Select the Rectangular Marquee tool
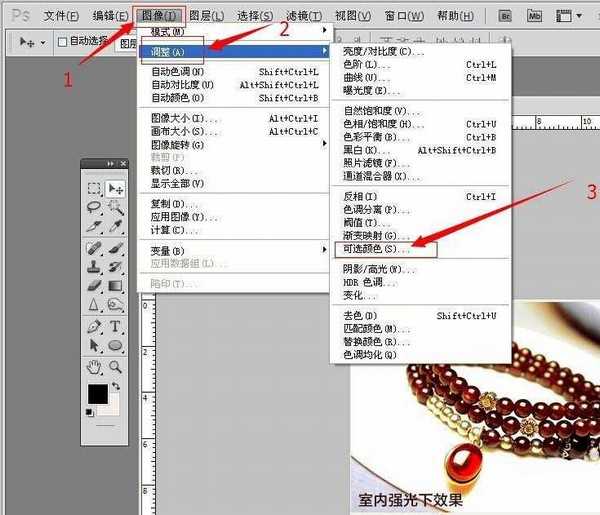 [x=94, y=188]
